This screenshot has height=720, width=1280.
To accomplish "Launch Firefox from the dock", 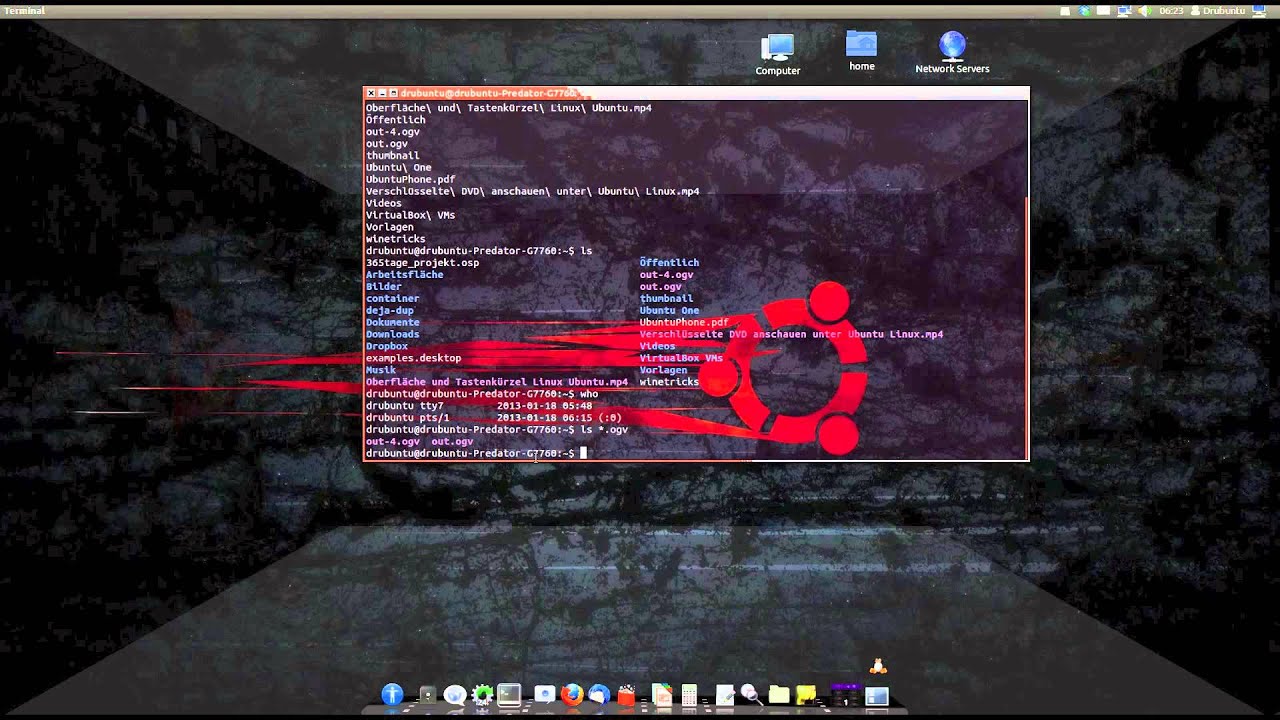I will tap(572, 695).
